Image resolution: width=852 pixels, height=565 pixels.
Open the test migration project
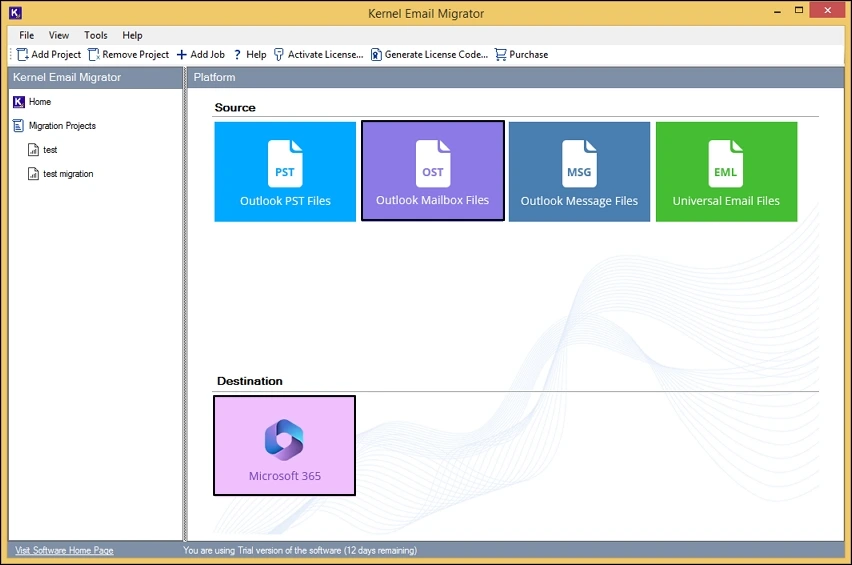click(68, 174)
